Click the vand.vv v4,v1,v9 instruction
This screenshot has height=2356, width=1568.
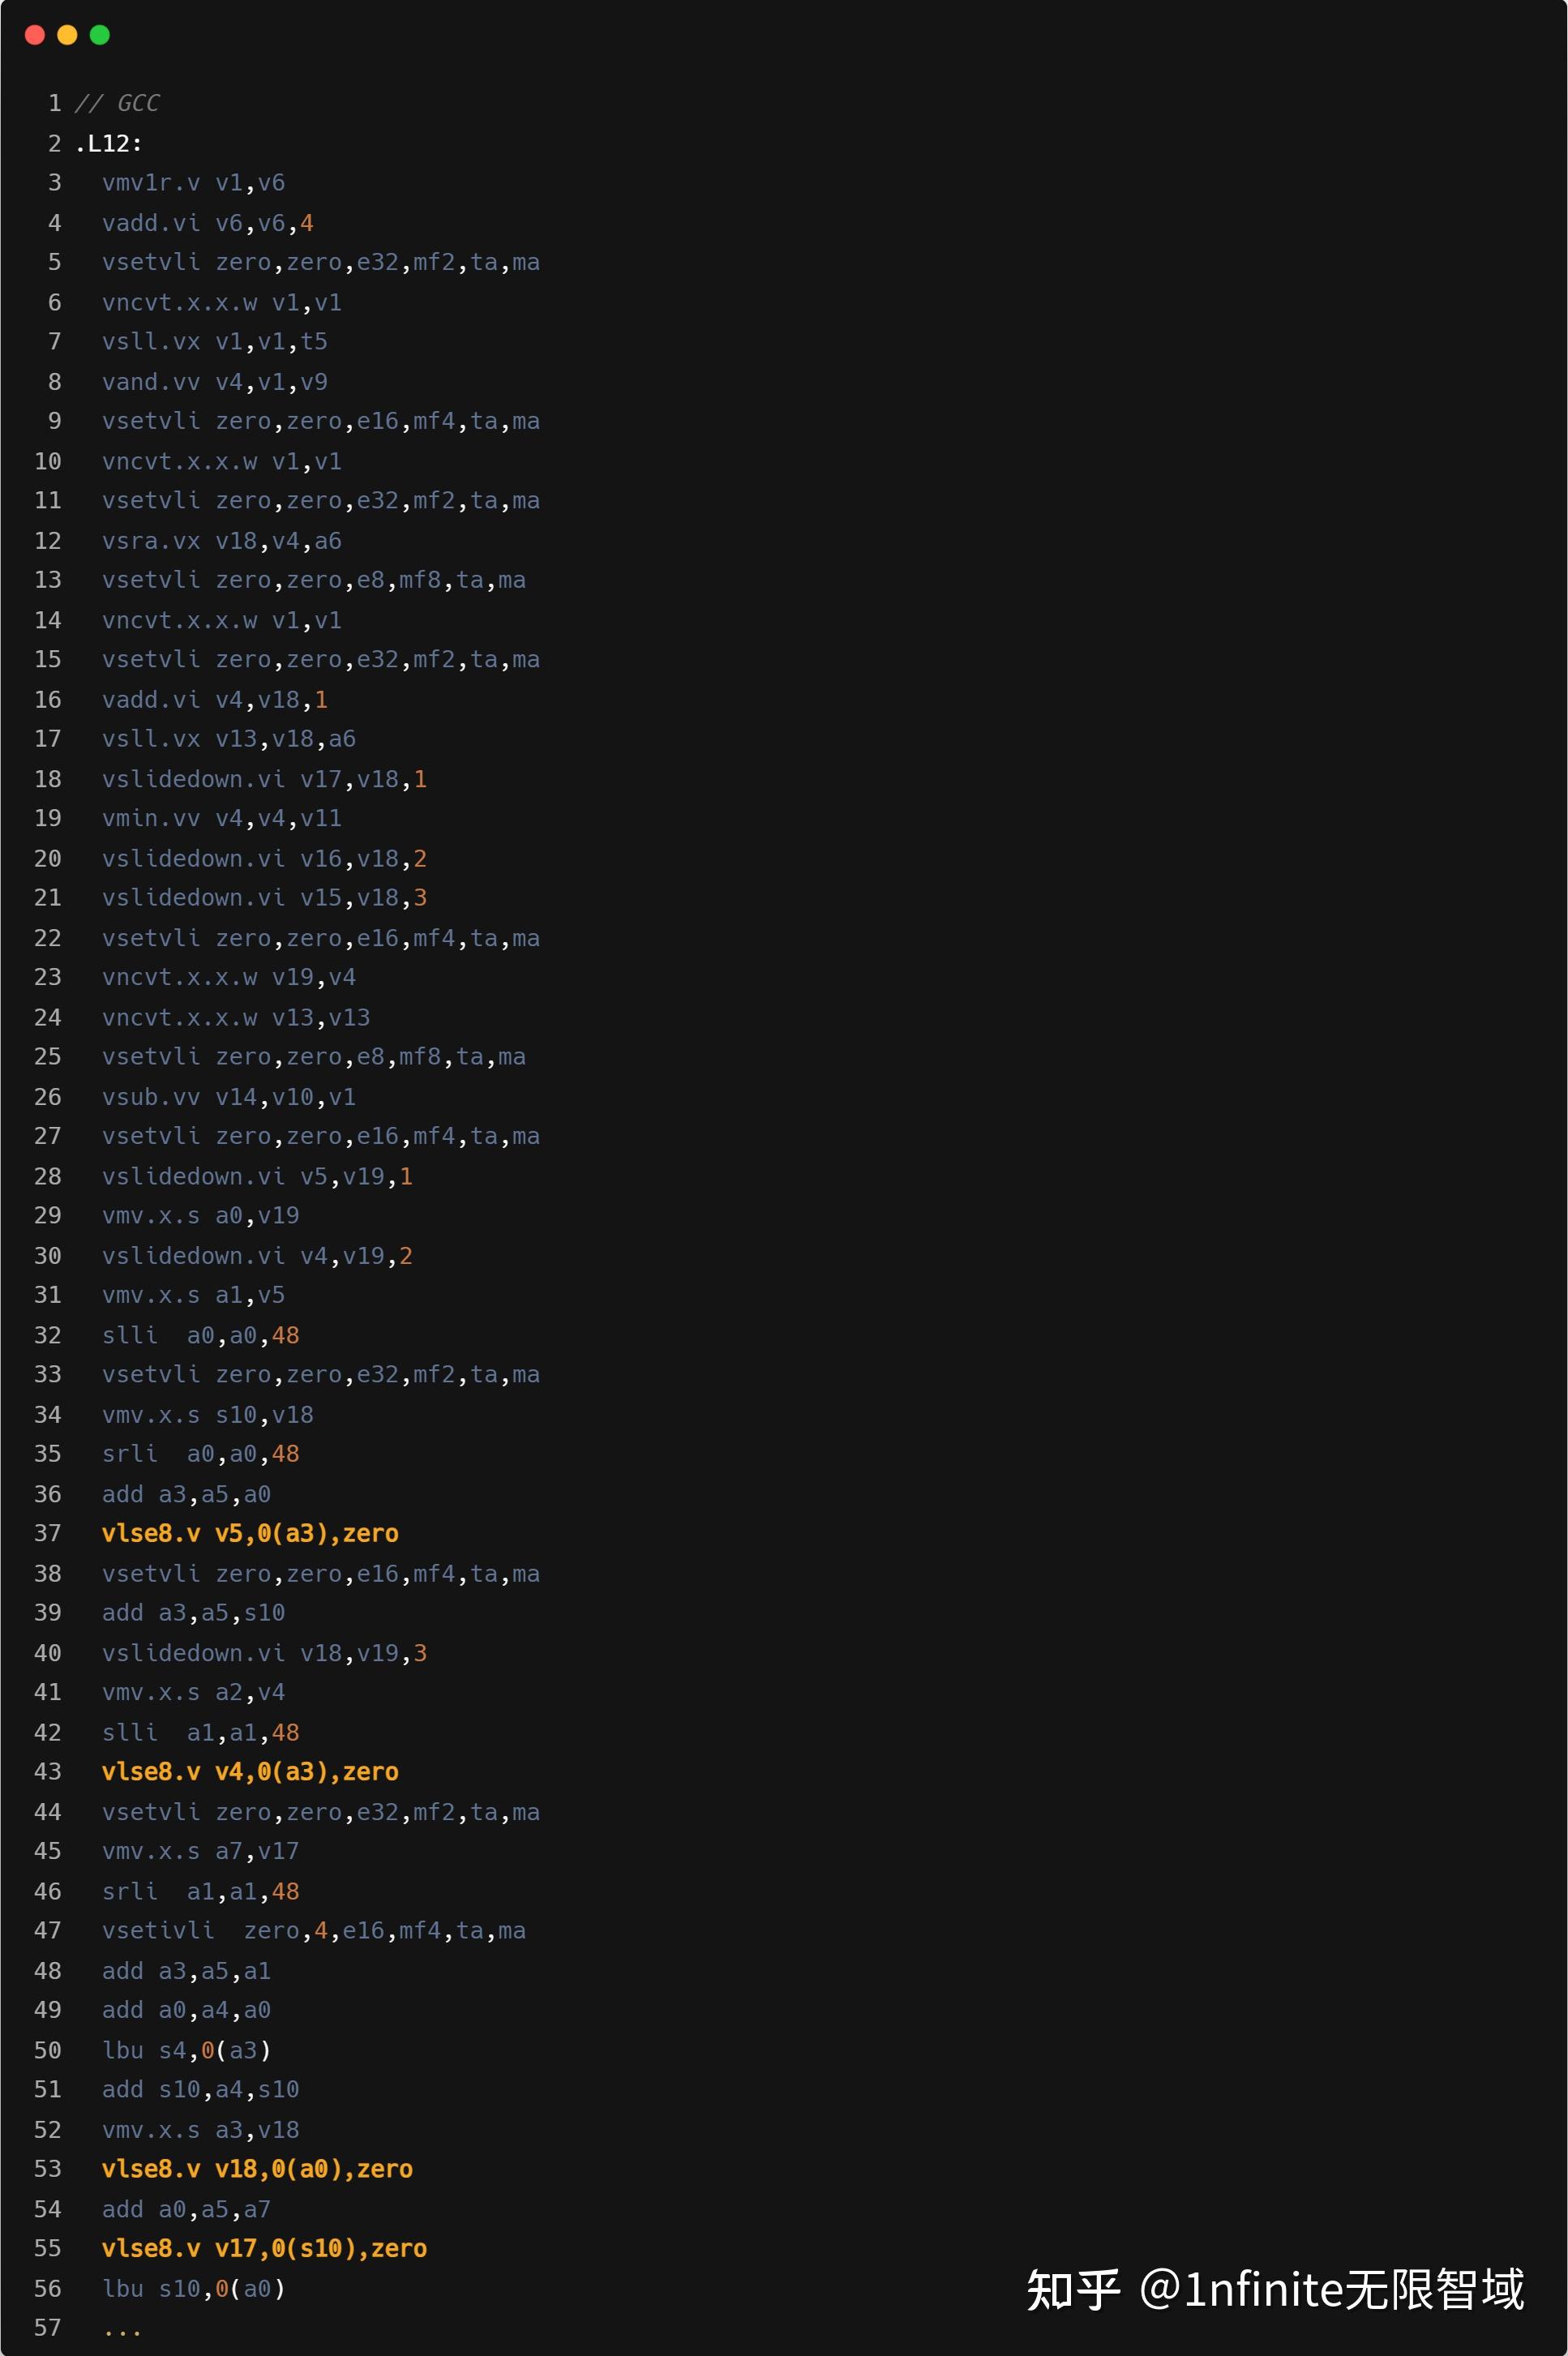click(x=214, y=382)
